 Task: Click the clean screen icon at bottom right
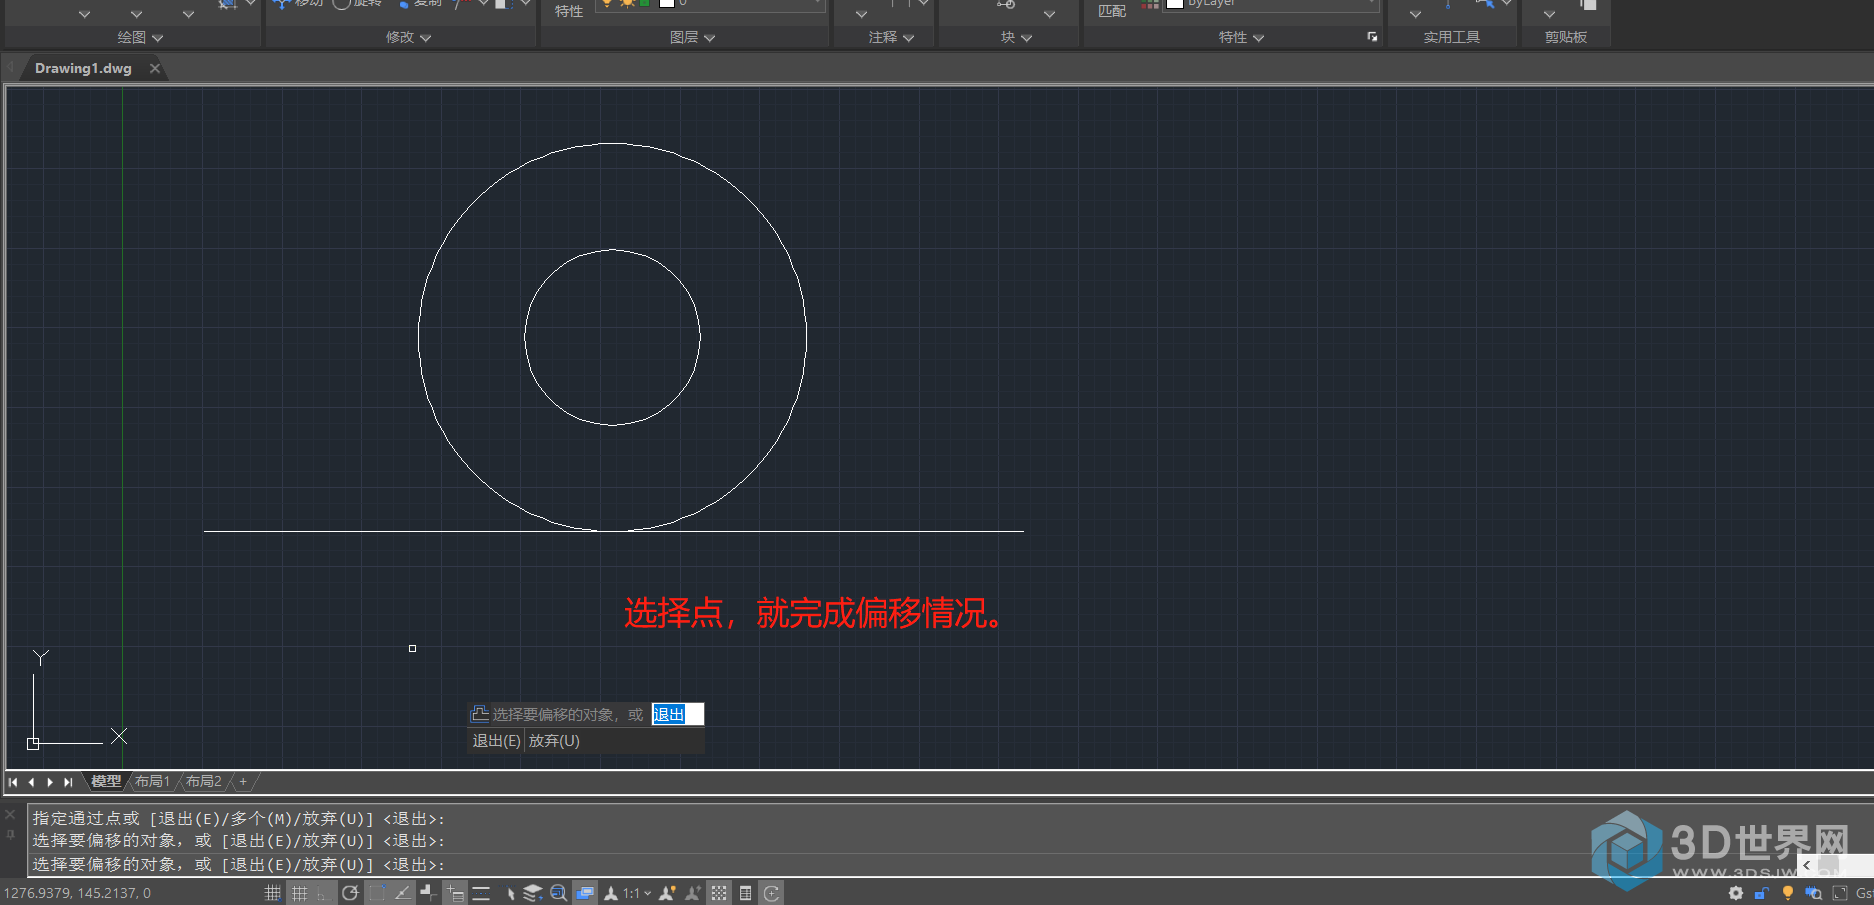coord(1840,893)
